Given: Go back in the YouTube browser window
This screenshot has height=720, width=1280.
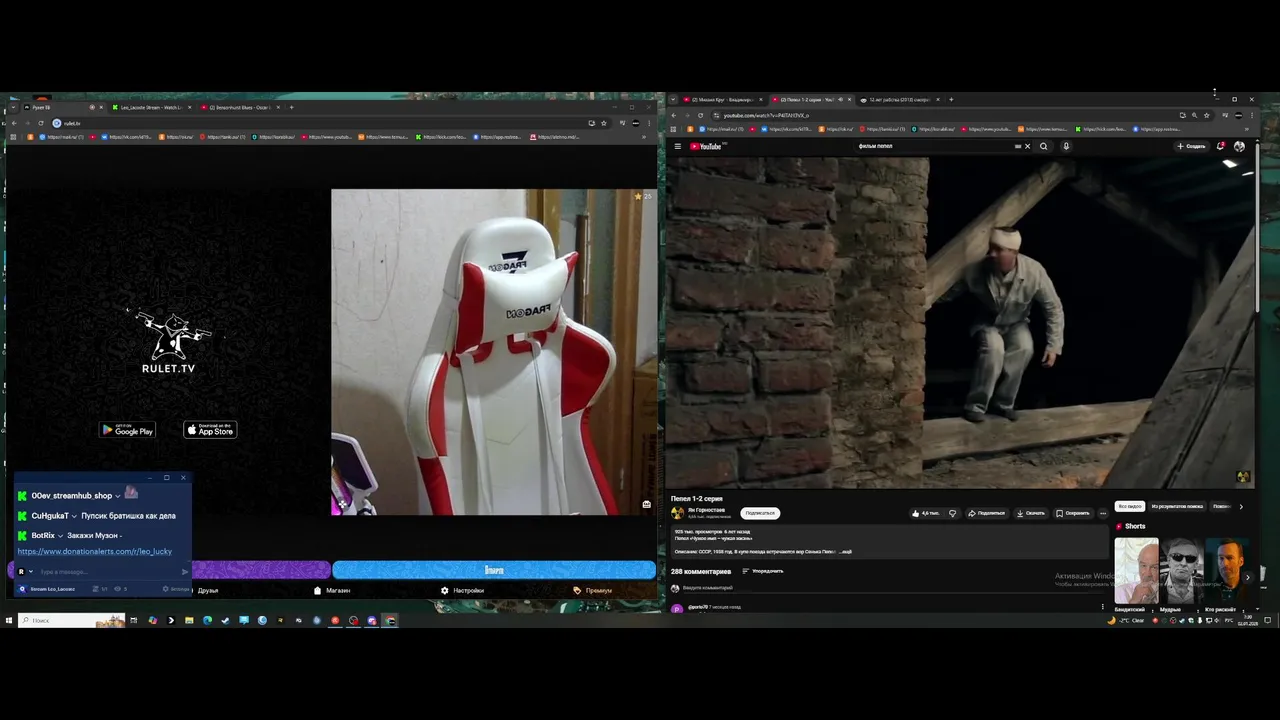Looking at the screenshot, I should coord(673,115).
